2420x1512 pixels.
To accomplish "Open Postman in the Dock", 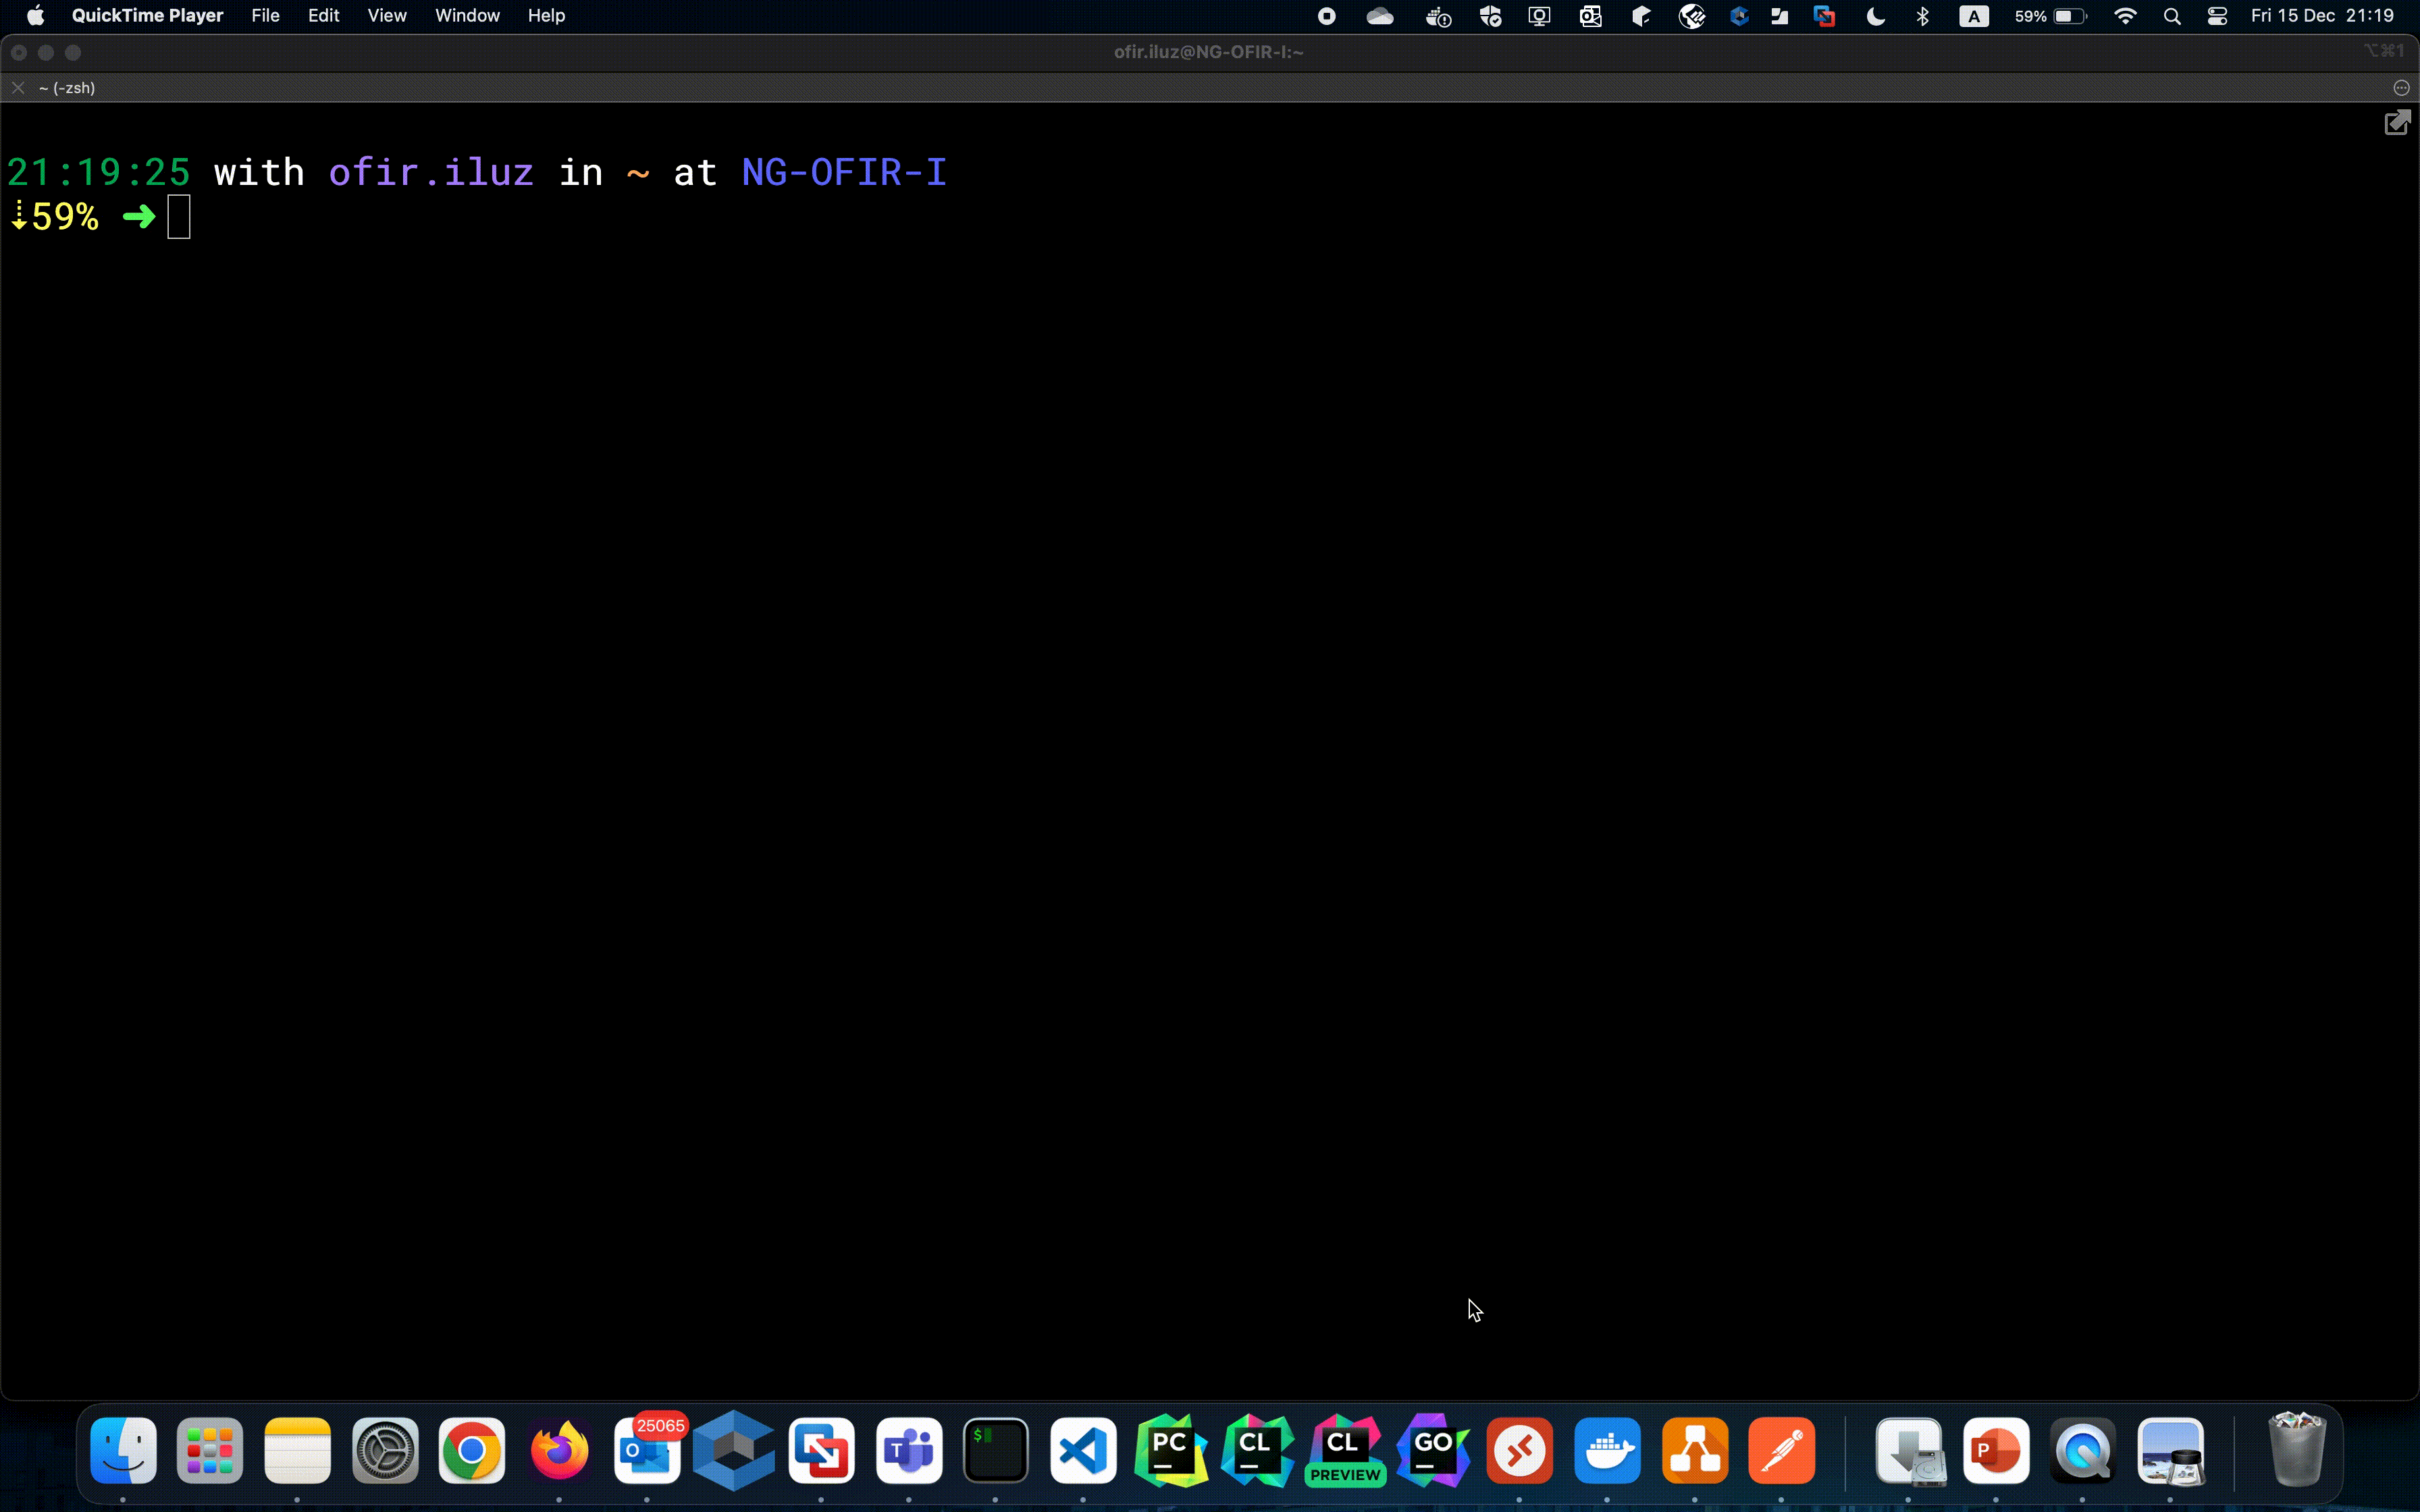I will [x=1782, y=1450].
